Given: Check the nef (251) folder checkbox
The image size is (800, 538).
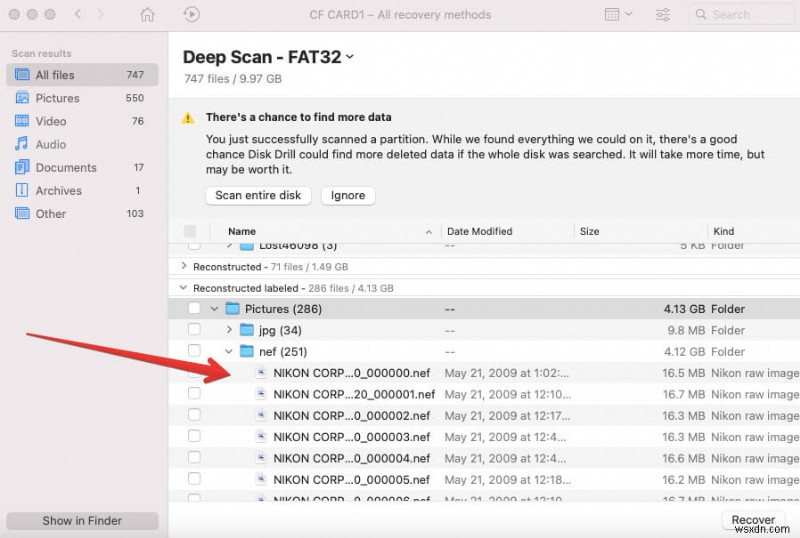Looking at the screenshot, I should [x=194, y=351].
